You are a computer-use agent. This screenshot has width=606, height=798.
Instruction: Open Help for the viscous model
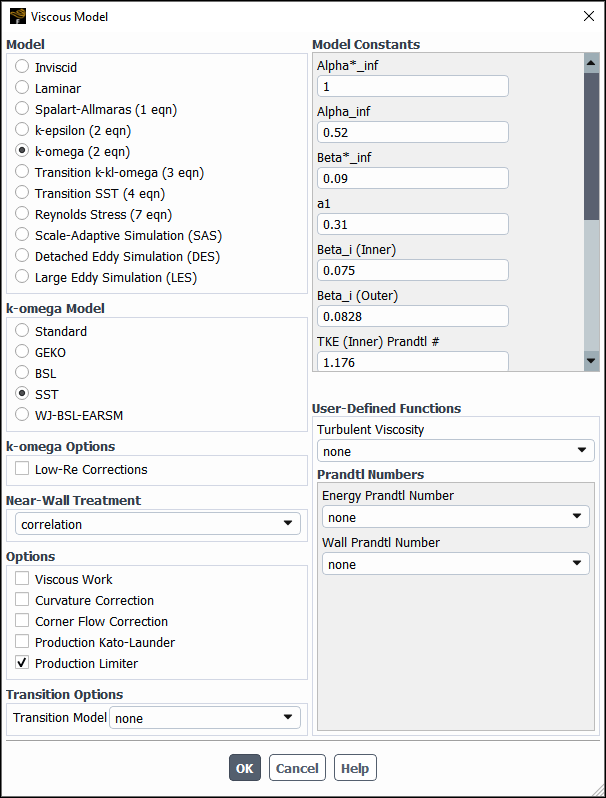(x=355, y=768)
